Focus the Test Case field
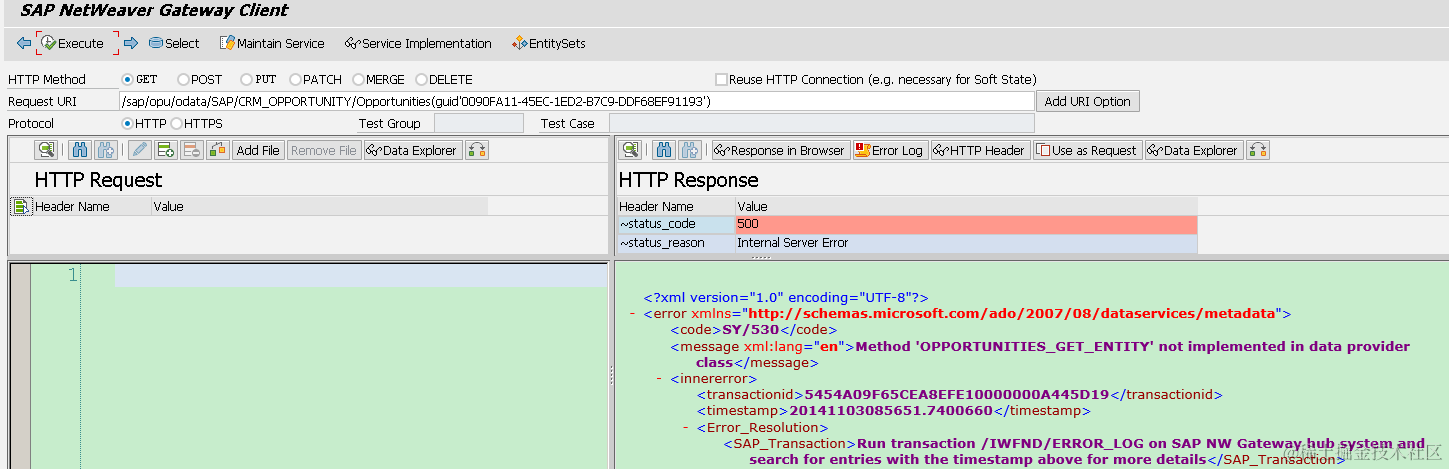The height and width of the screenshot is (469, 1449). coord(821,123)
